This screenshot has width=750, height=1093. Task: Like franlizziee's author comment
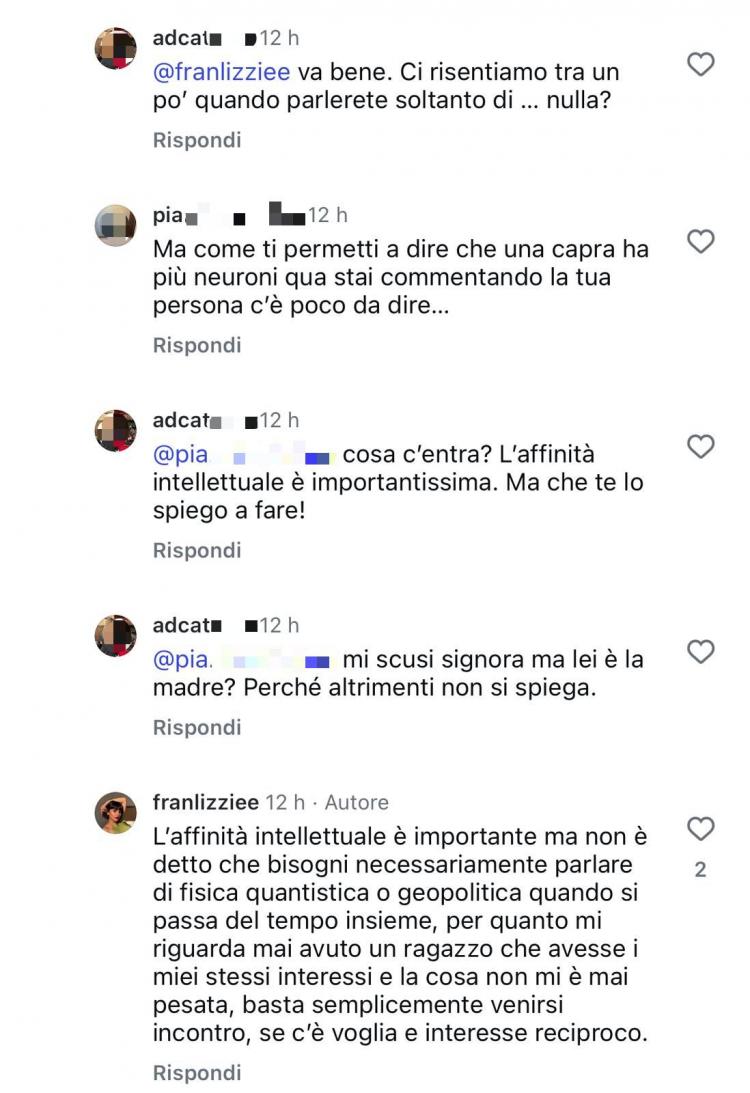pyautogui.click(x=701, y=828)
